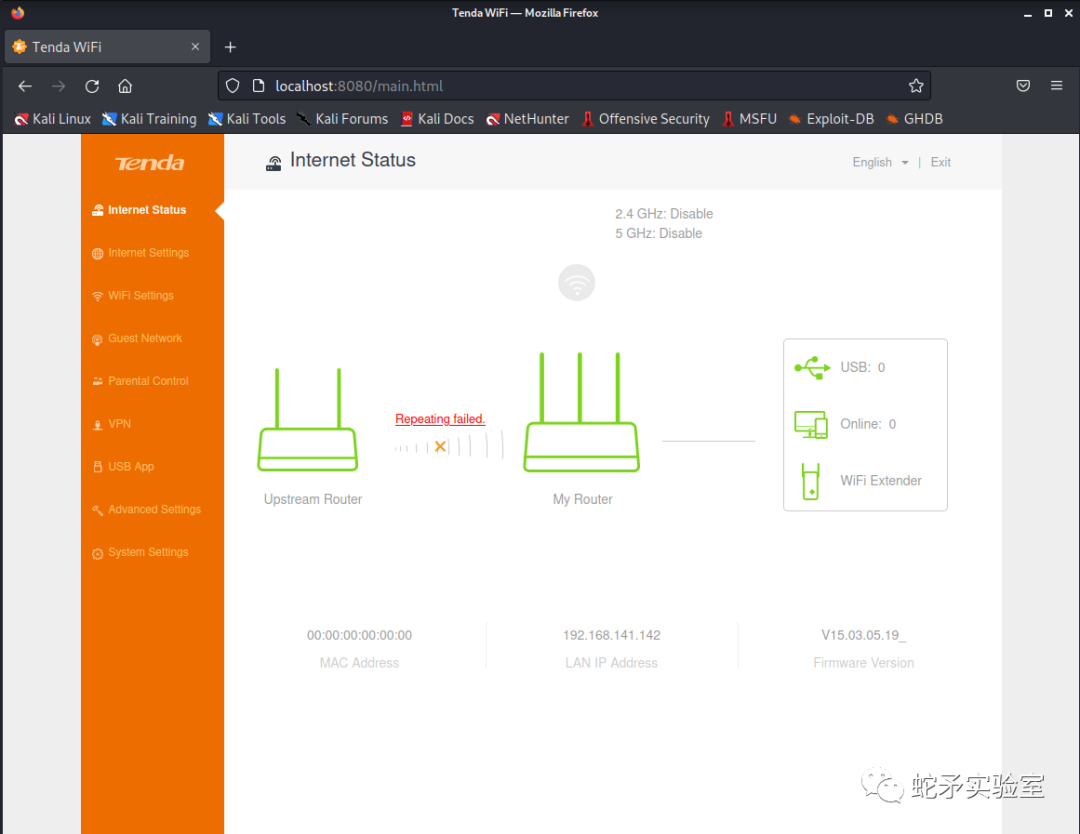Close the Tenda WiFi tab
Screen dimensions: 1080x834
[195, 47]
